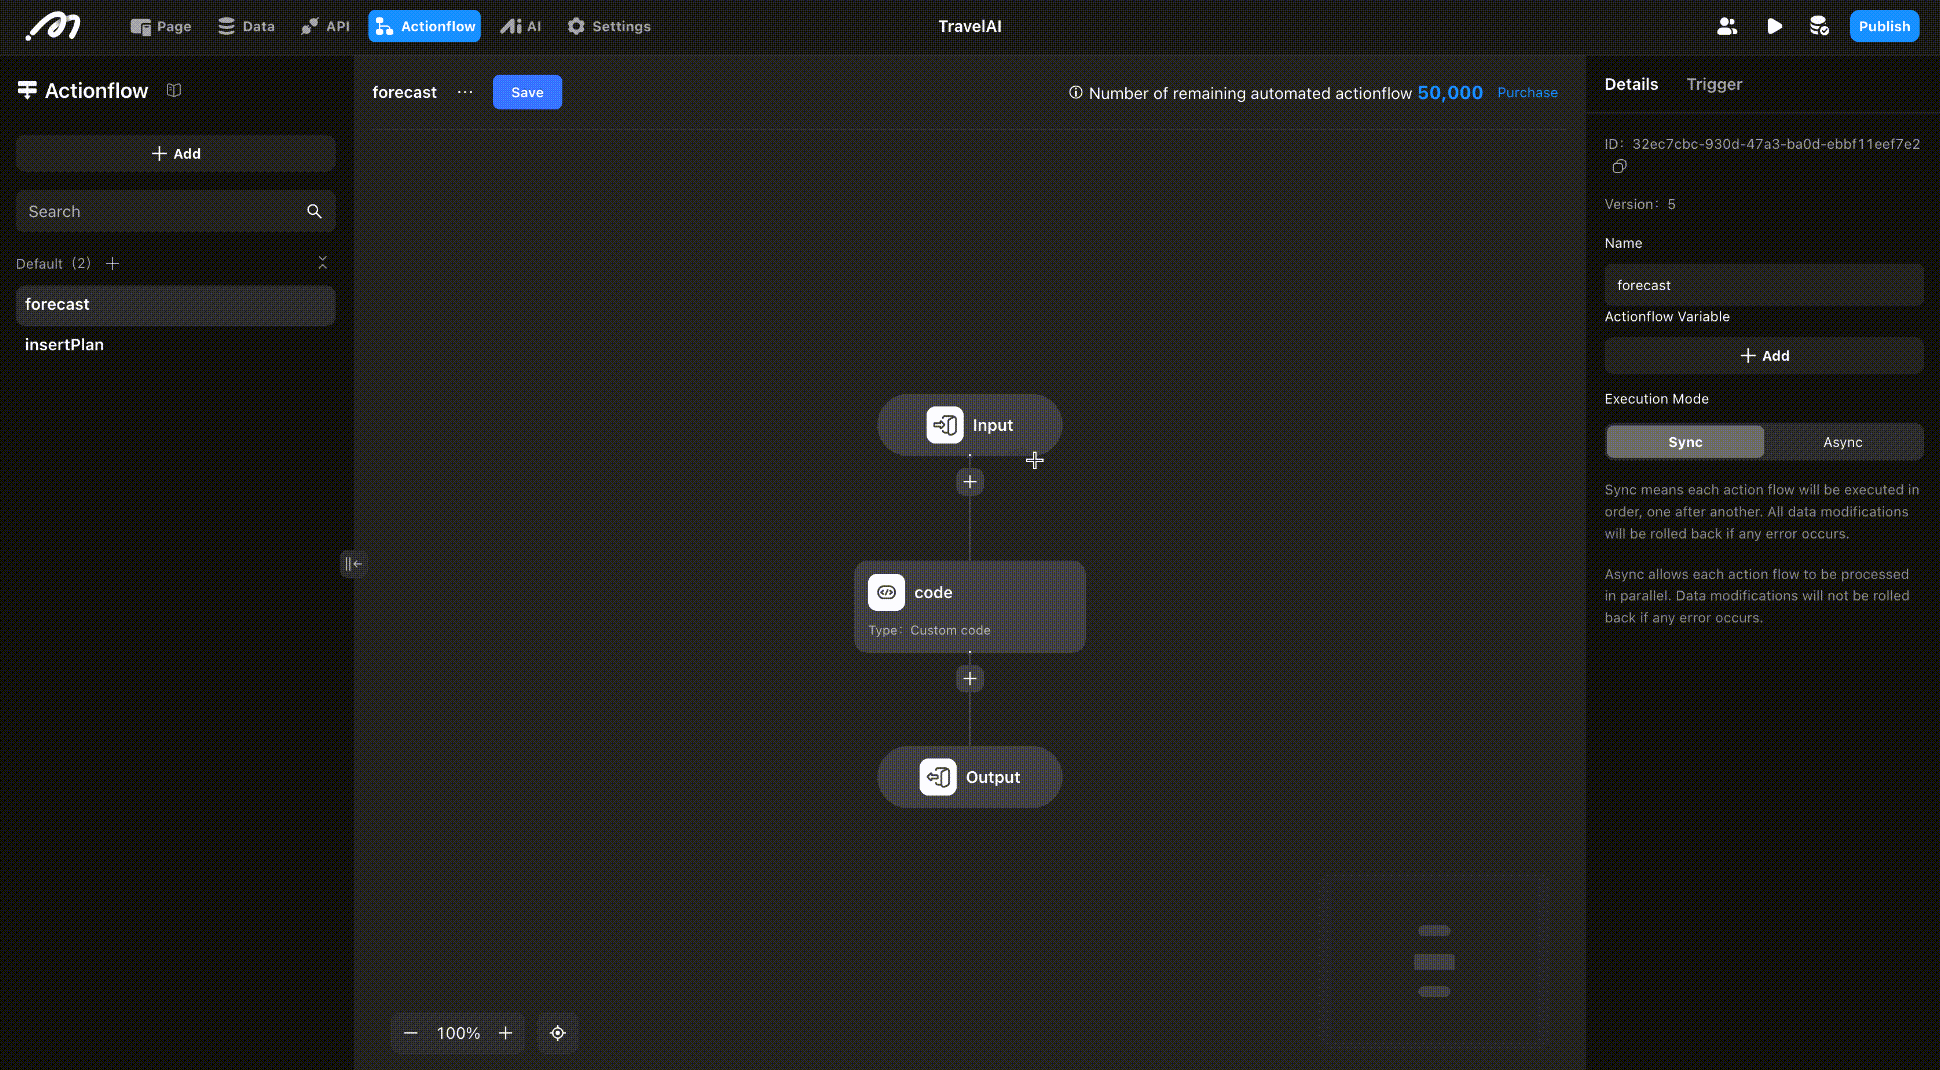This screenshot has height=1070, width=1940.
Task: Click the recenter canvas icon
Action: tap(558, 1033)
